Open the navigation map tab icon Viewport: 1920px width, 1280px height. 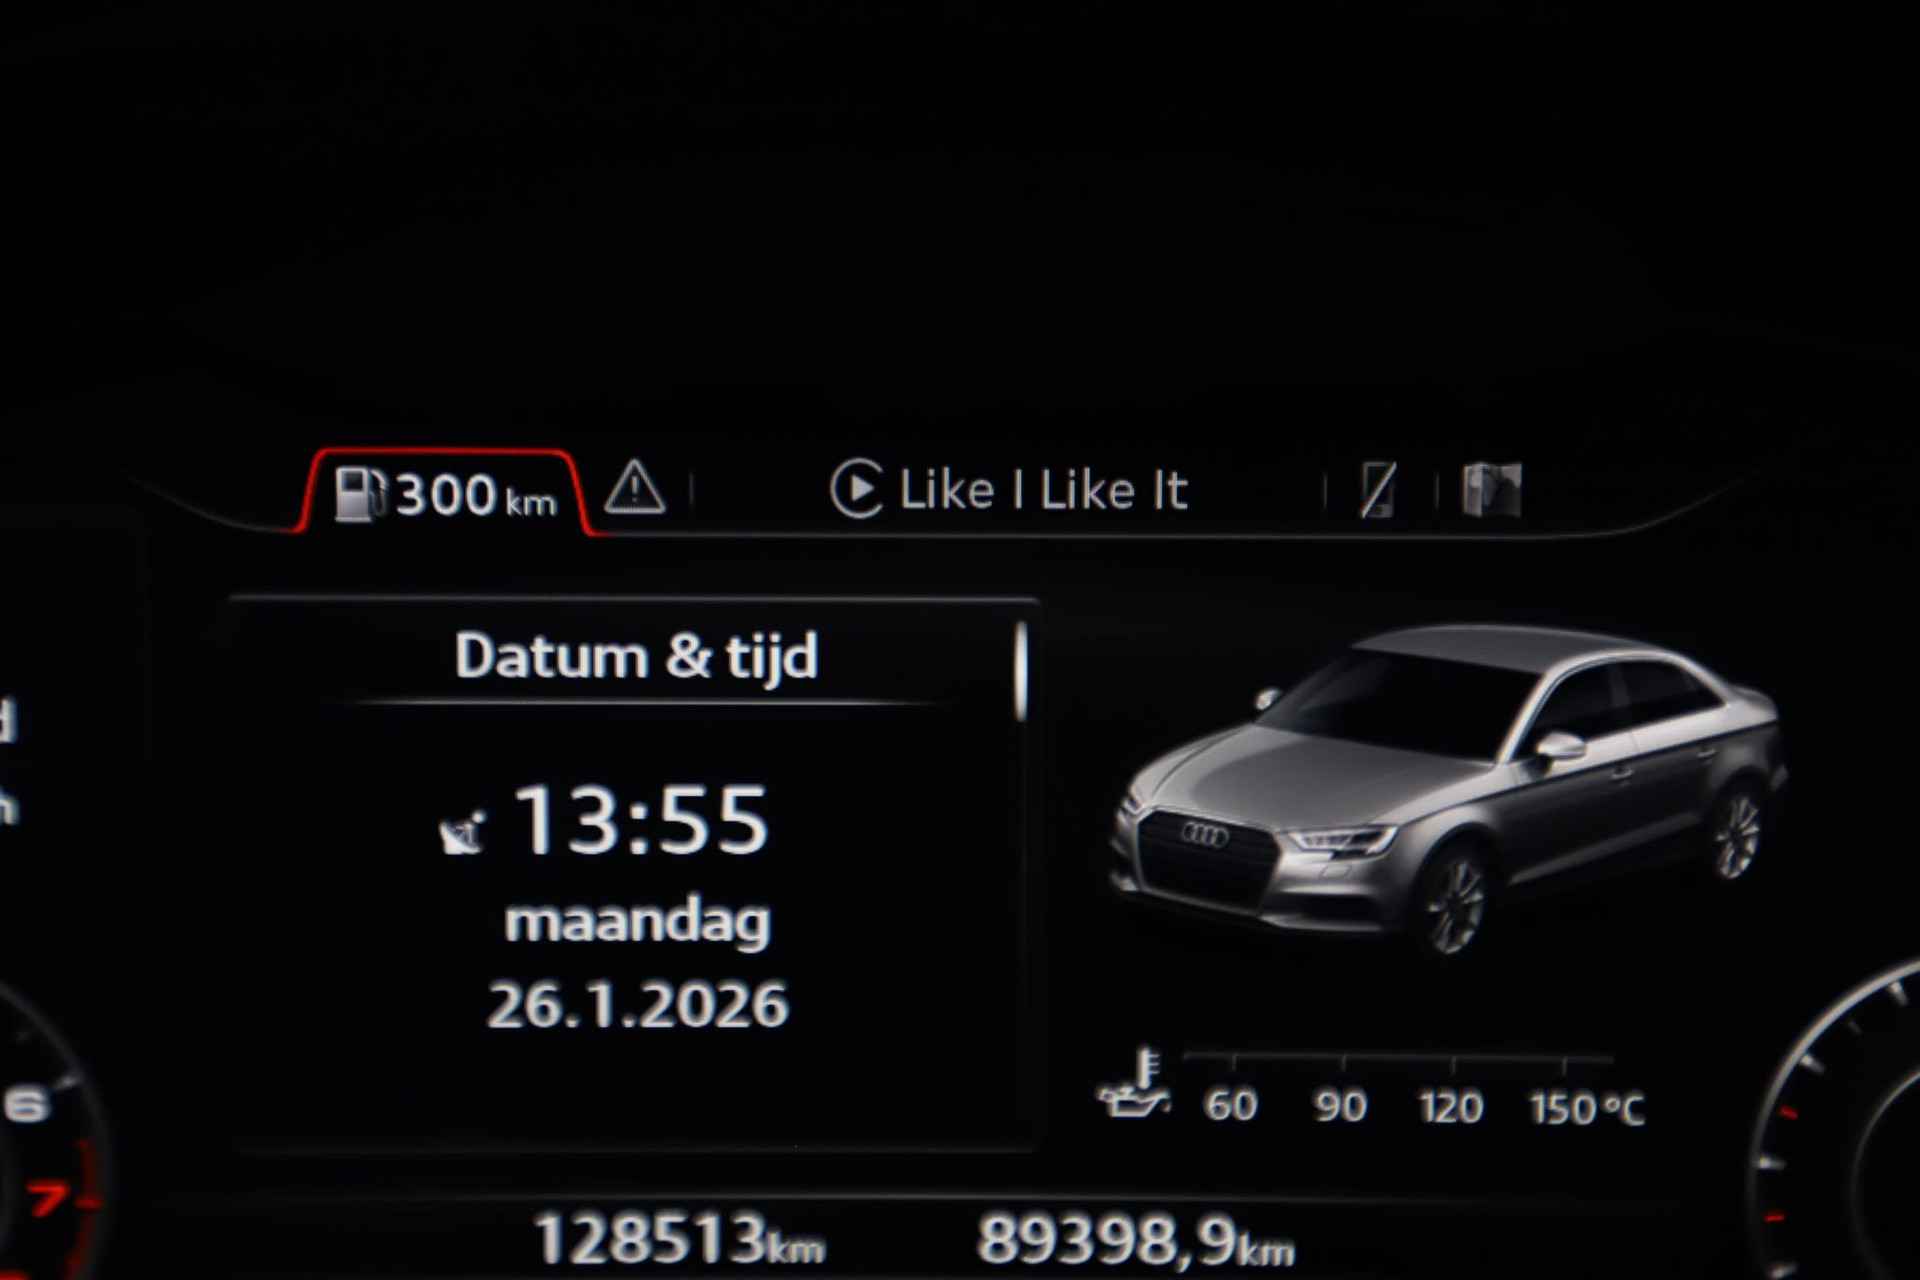[1492, 490]
